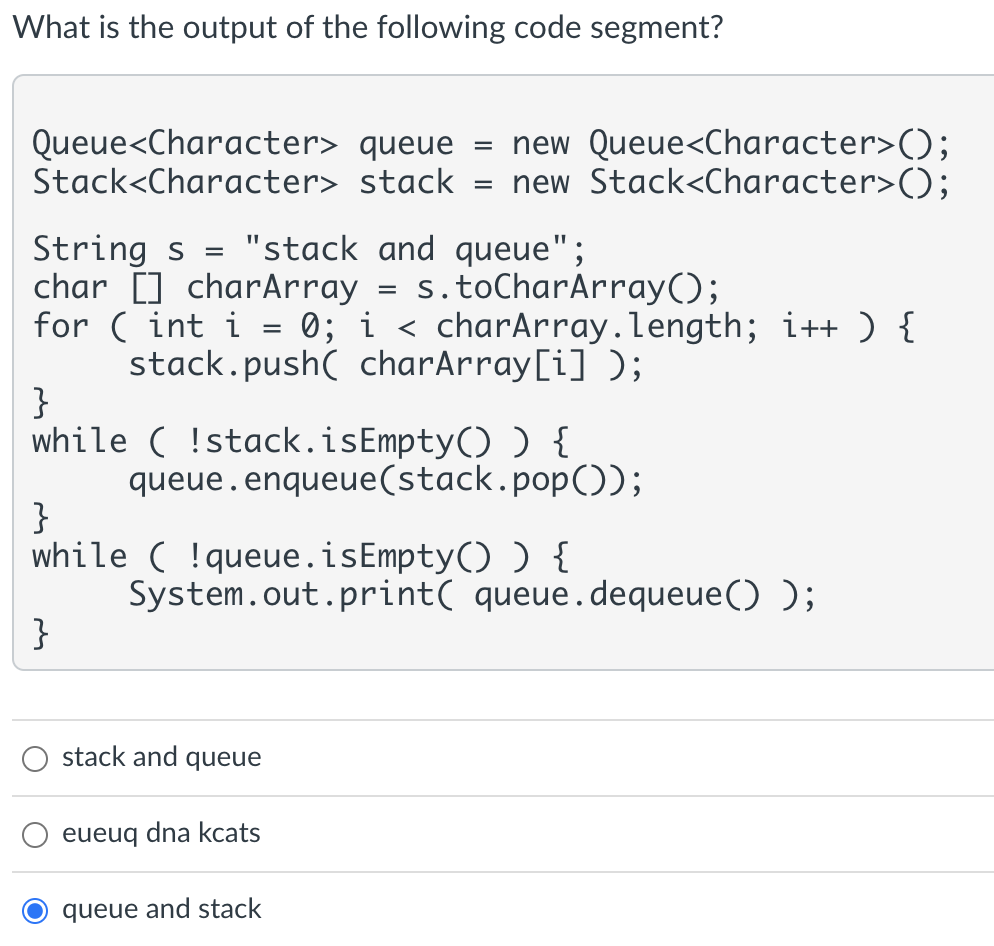Click the stack.push statement in the code
Image resolution: width=994 pixels, height=946 pixels.
click(385, 364)
